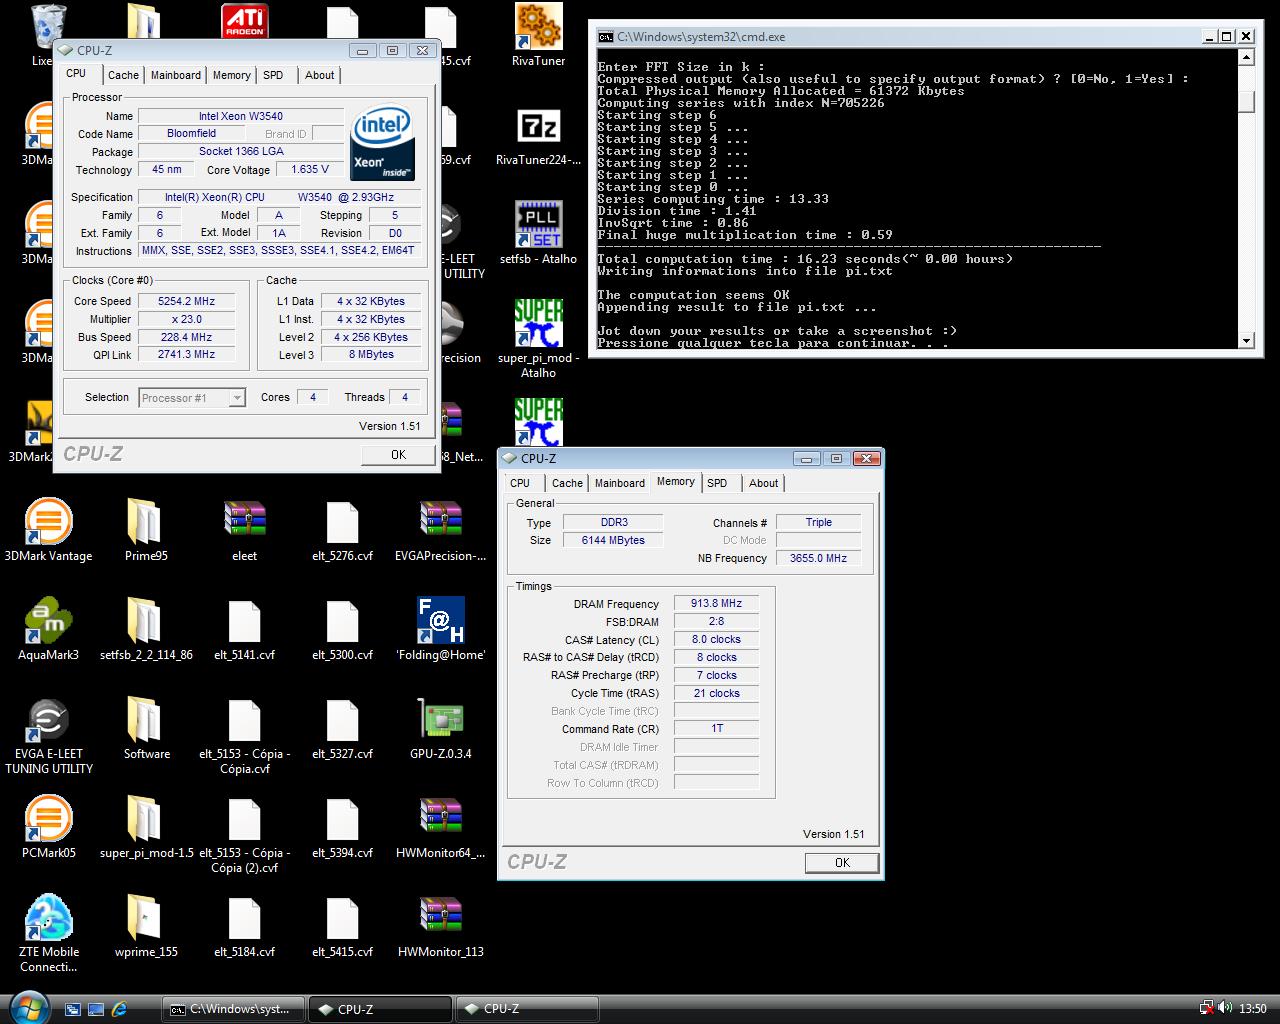Open the EVGA E-LEET Tuning Utility icon
Viewport: 1280px width, 1024px height.
coord(48,737)
